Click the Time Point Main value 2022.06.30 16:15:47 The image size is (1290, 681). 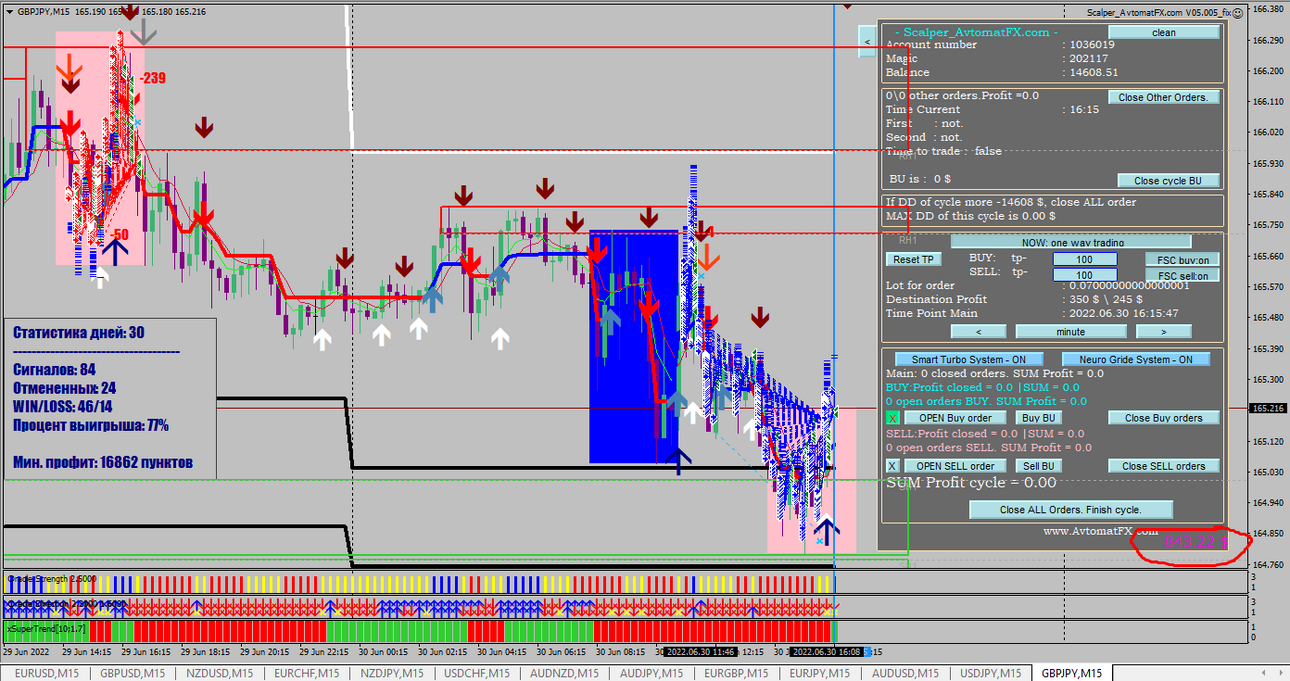[1123, 313]
